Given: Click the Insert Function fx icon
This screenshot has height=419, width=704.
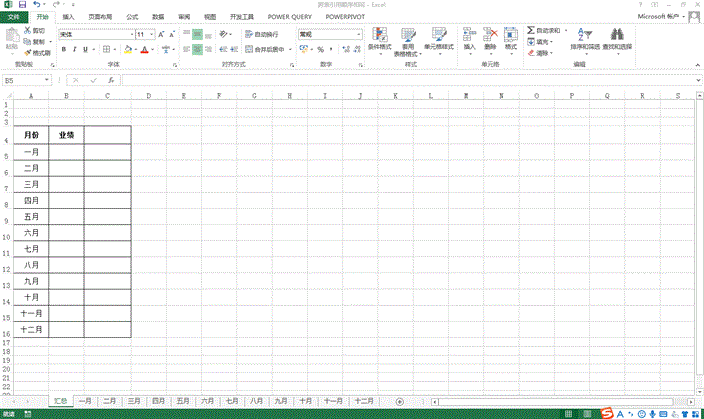Looking at the screenshot, I should point(110,80).
